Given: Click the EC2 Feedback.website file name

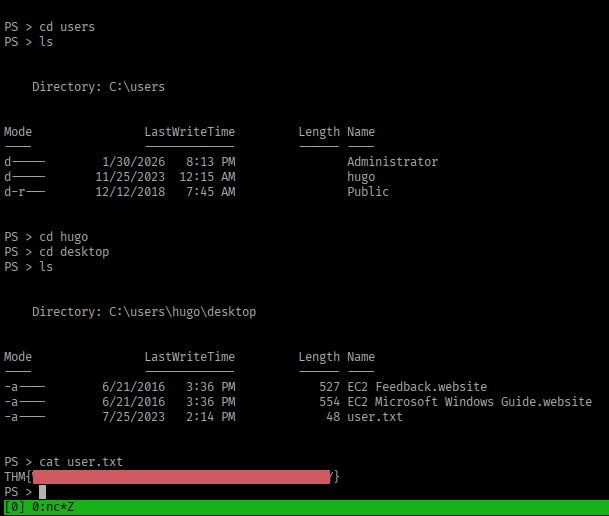Looking at the screenshot, I should coord(417,387).
